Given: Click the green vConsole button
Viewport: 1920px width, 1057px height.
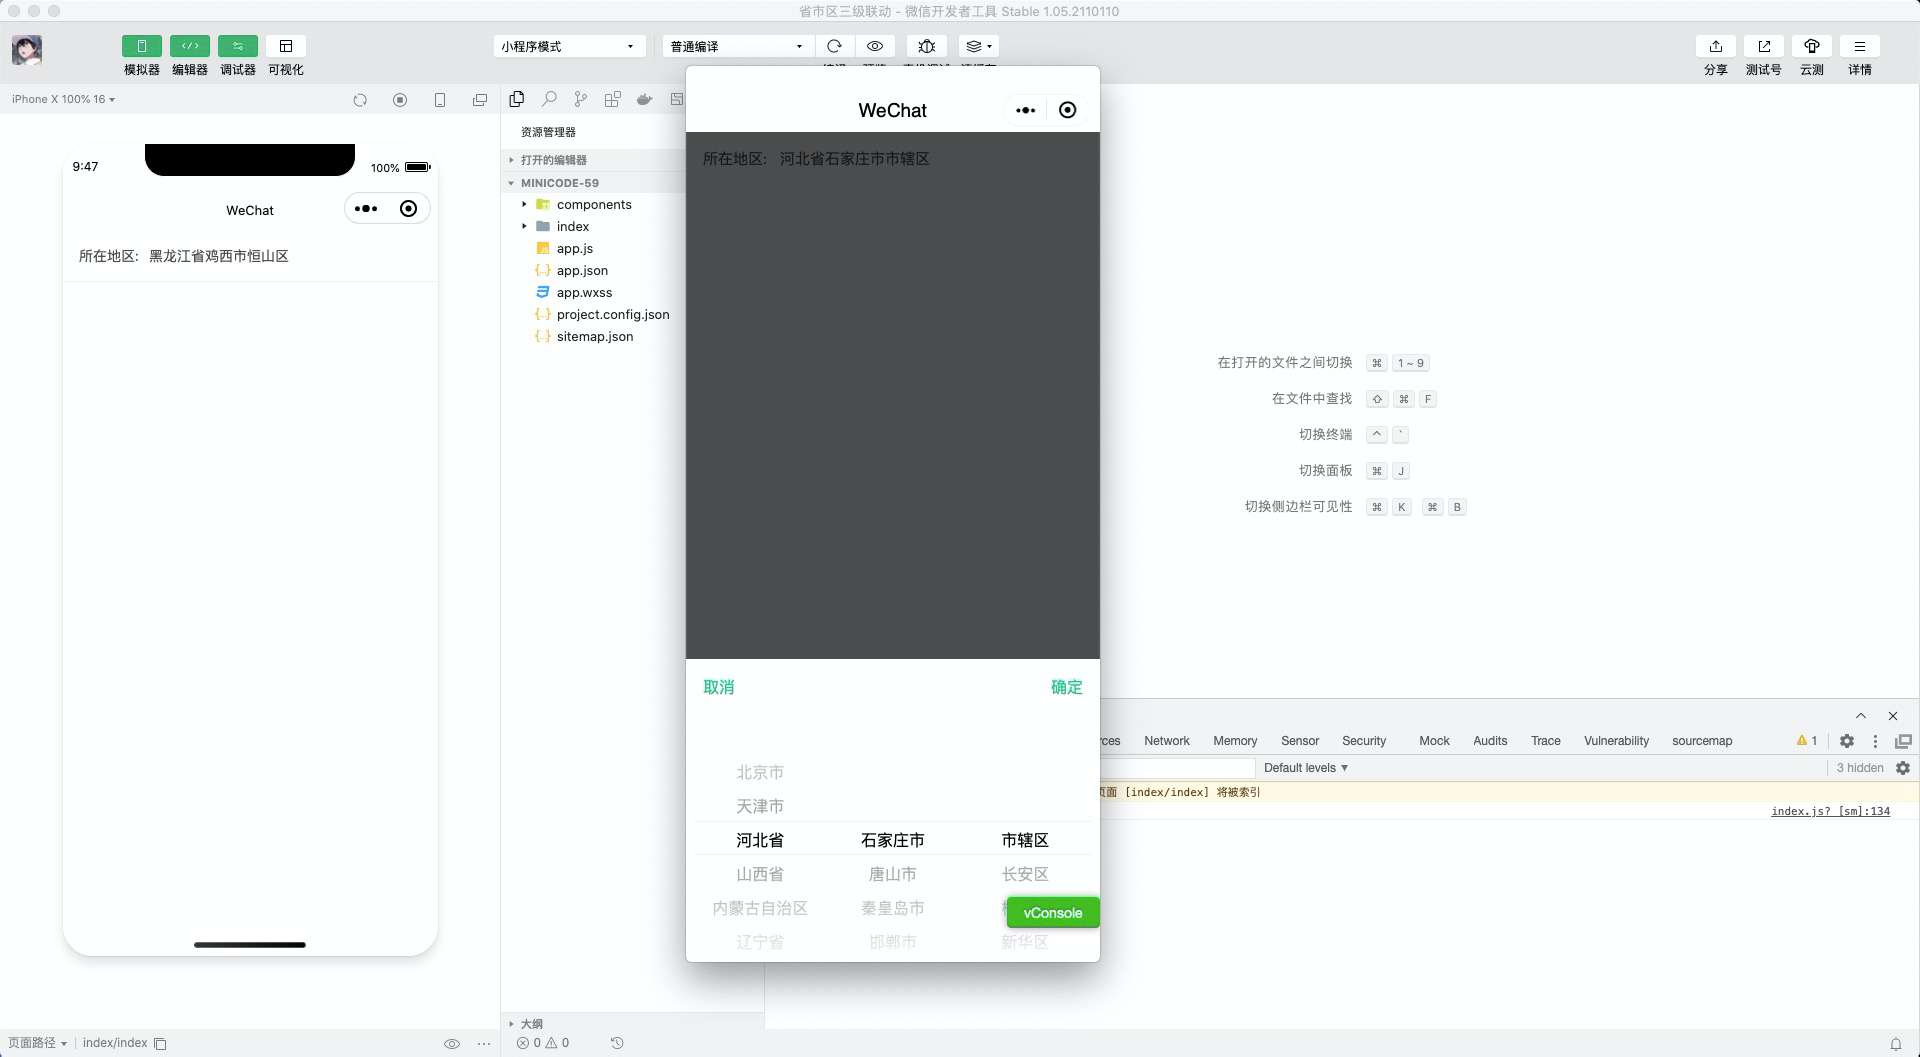Looking at the screenshot, I should click(1053, 912).
